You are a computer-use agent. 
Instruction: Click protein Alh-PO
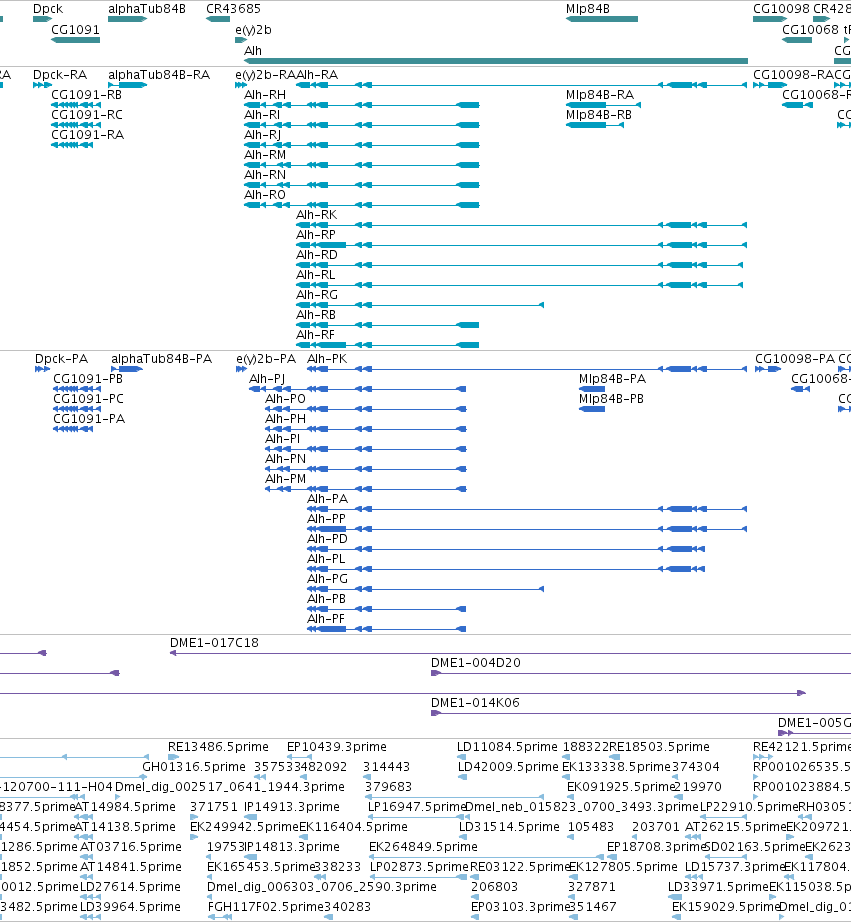(x=366, y=409)
